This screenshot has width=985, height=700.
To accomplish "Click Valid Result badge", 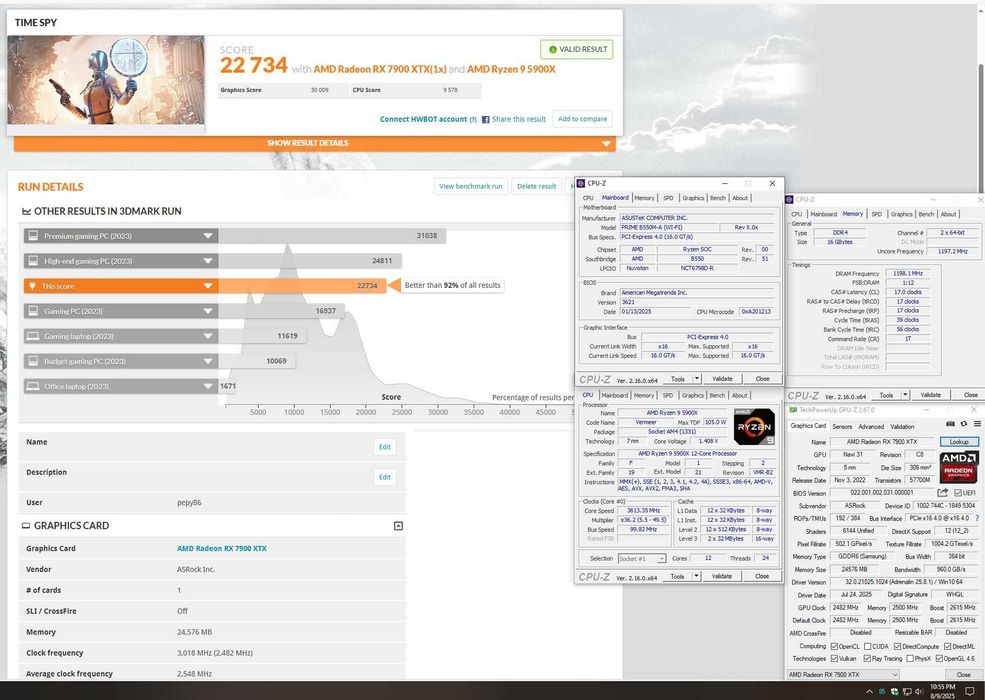I will [x=577, y=49].
